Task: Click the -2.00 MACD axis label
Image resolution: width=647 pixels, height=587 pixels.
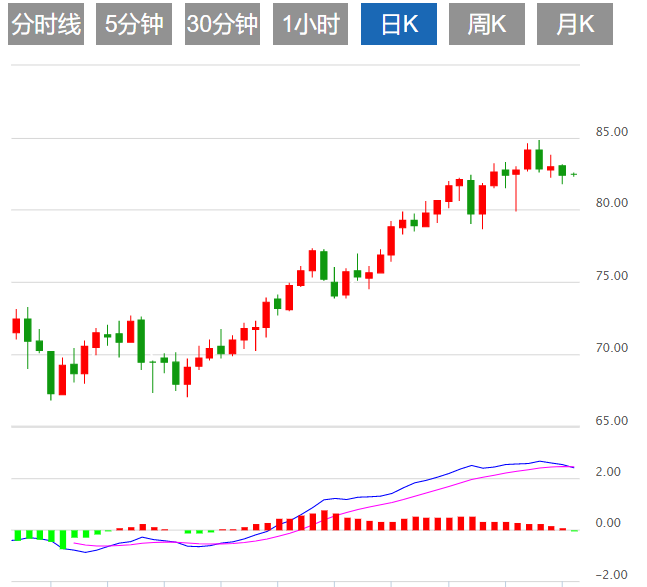Action: click(x=607, y=574)
